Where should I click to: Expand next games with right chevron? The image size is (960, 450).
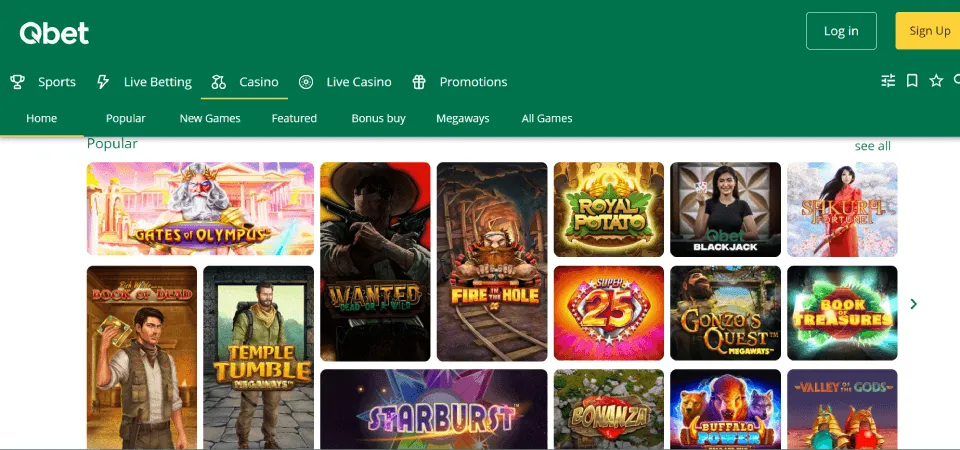coord(913,304)
